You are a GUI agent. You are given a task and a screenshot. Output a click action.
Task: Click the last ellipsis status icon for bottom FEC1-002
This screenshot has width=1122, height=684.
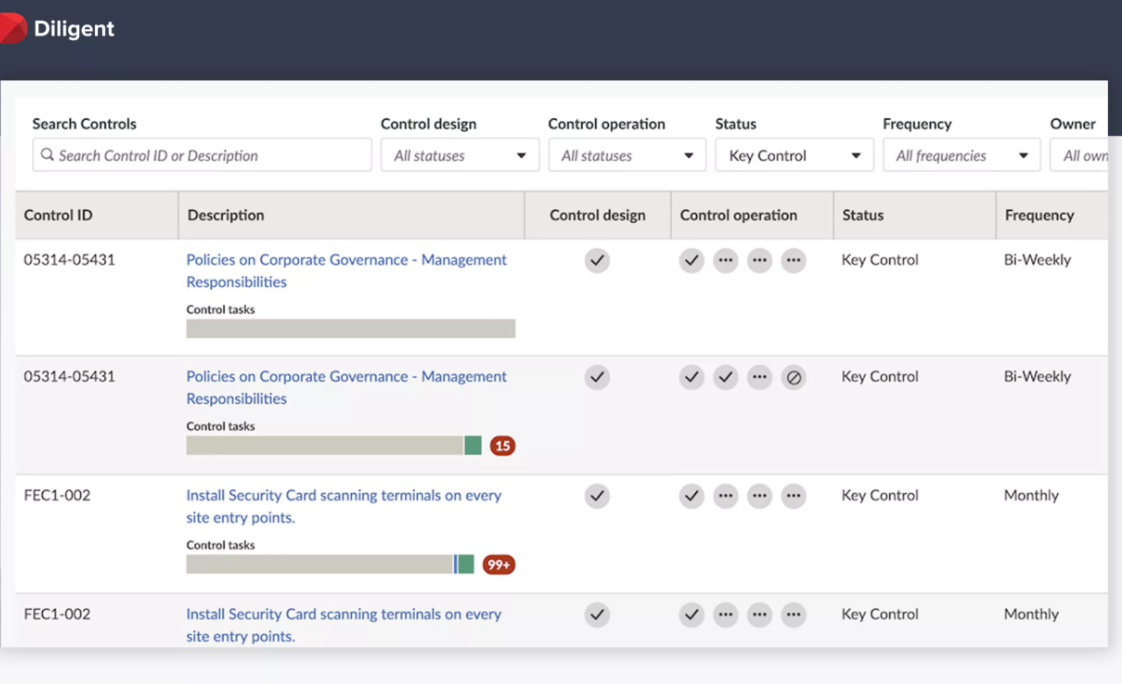coord(793,614)
